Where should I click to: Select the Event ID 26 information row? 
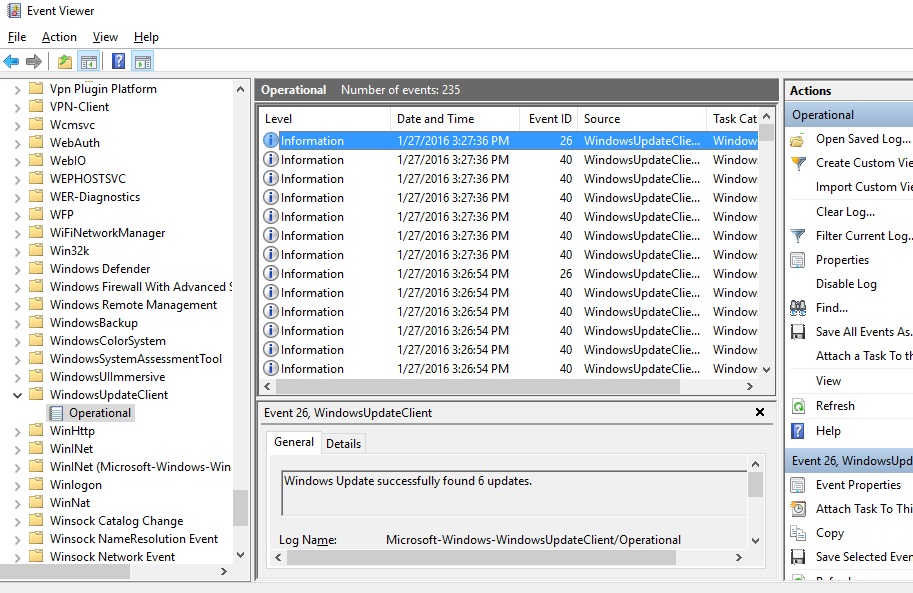tap(450, 140)
